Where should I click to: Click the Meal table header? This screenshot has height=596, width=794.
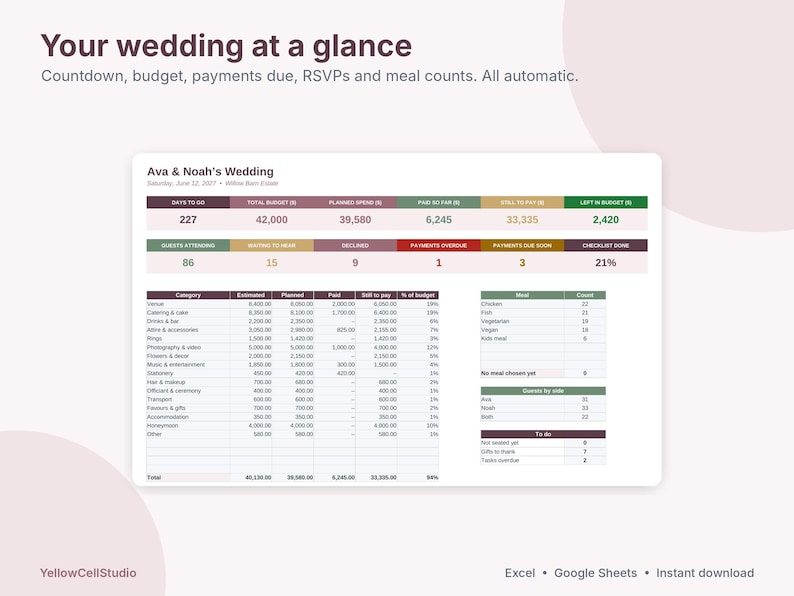tap(522, 295)
